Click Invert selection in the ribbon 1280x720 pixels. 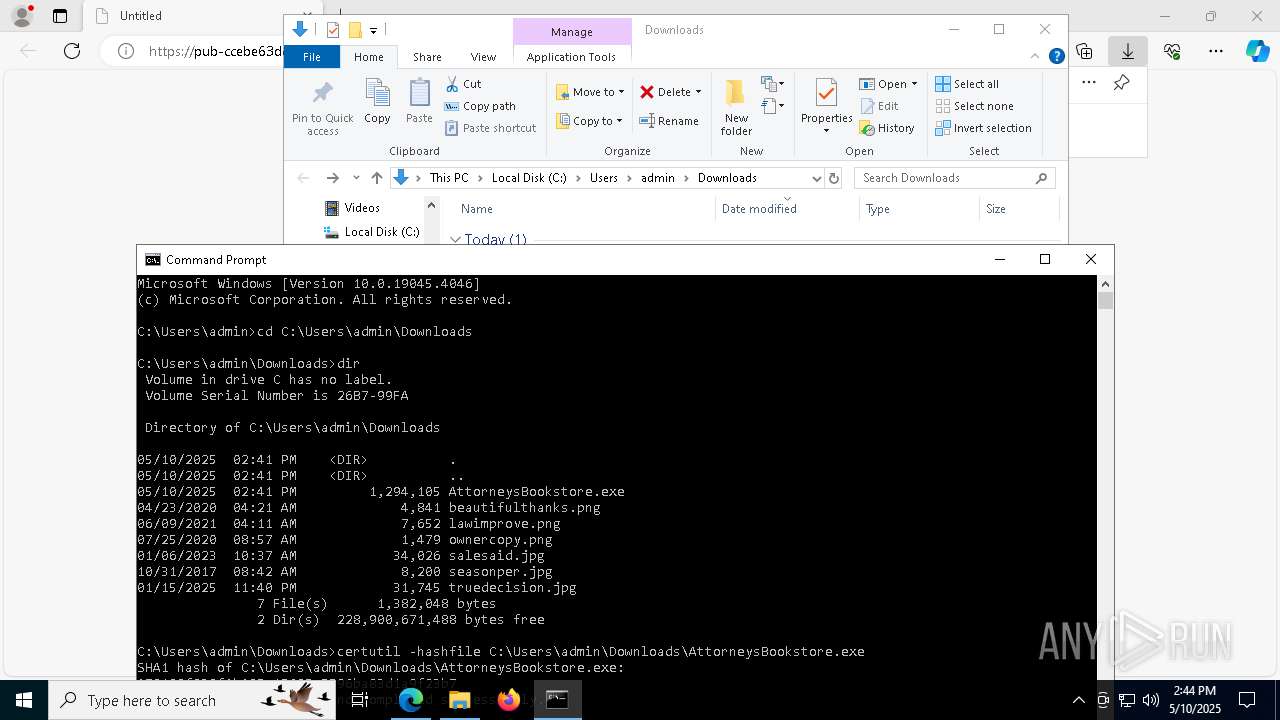coord(983,128)
